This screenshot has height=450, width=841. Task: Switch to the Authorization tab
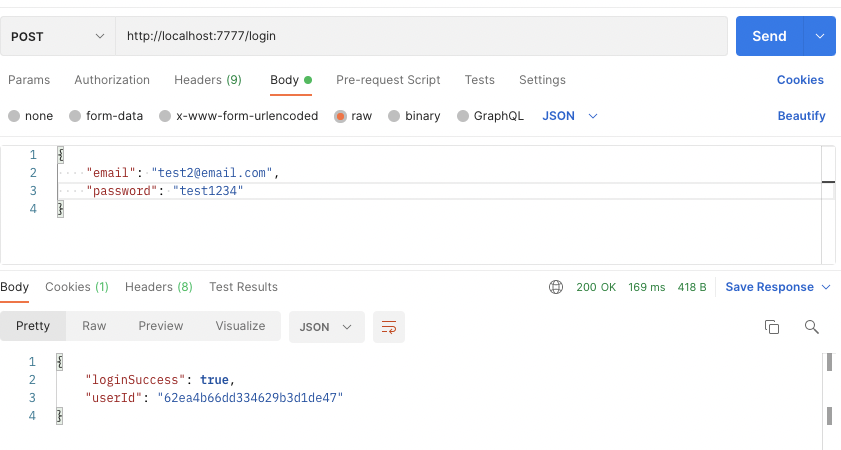pyautogui.click(x=112, y=80)
